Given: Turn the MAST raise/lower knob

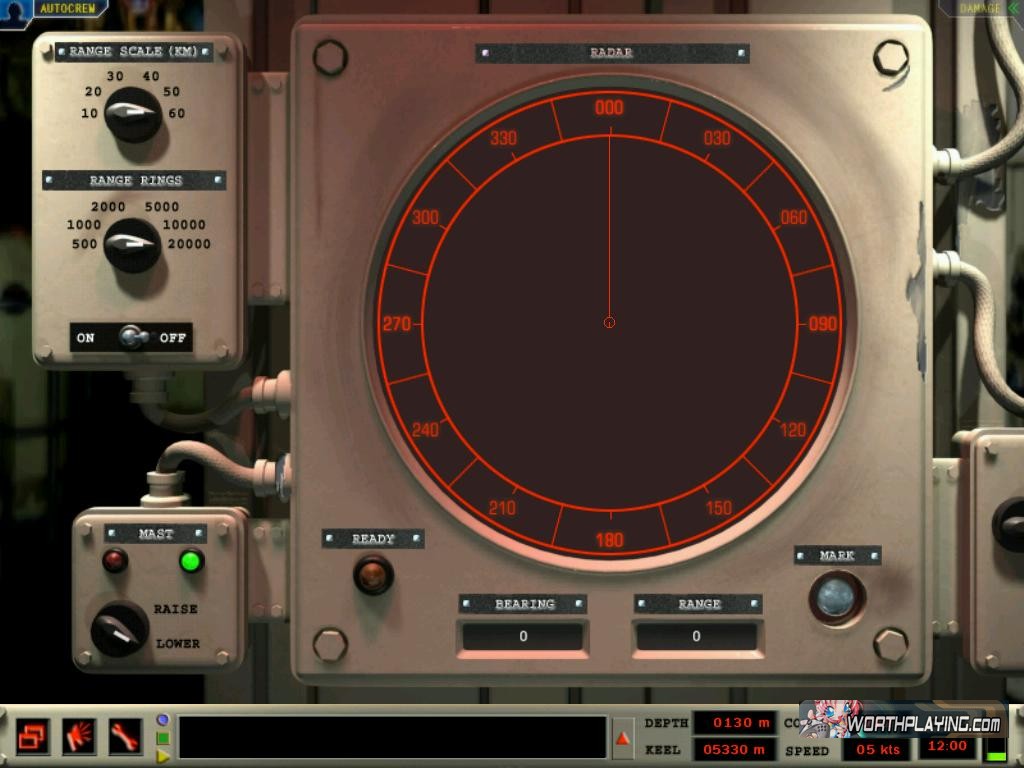Looking at the screenshot, I should [120, 629].
